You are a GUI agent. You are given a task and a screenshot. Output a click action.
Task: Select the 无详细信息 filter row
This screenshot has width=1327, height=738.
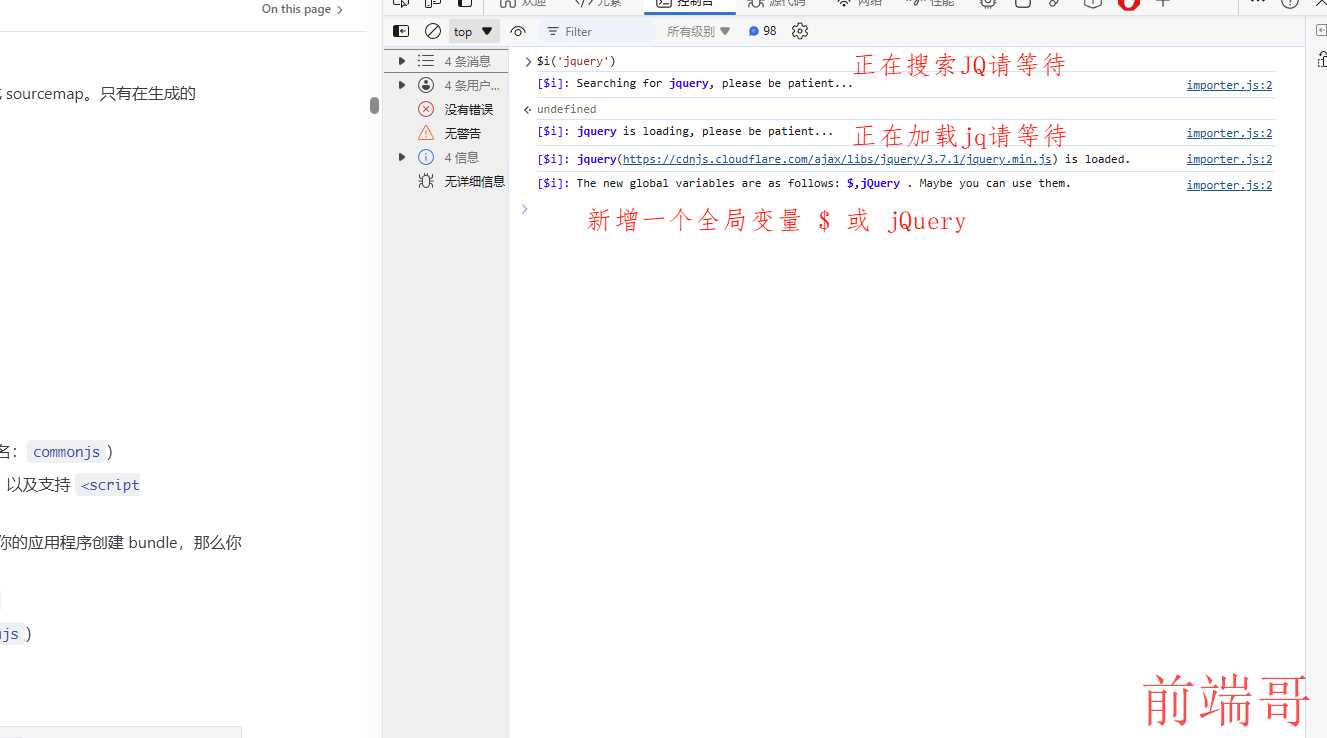[446, 181]
